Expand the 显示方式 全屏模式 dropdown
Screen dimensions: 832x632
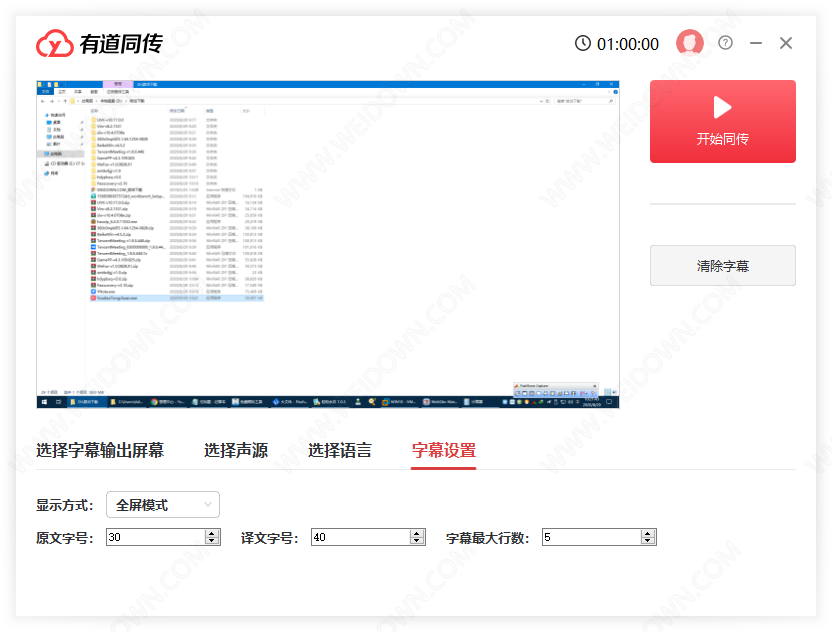coord(163,505)
